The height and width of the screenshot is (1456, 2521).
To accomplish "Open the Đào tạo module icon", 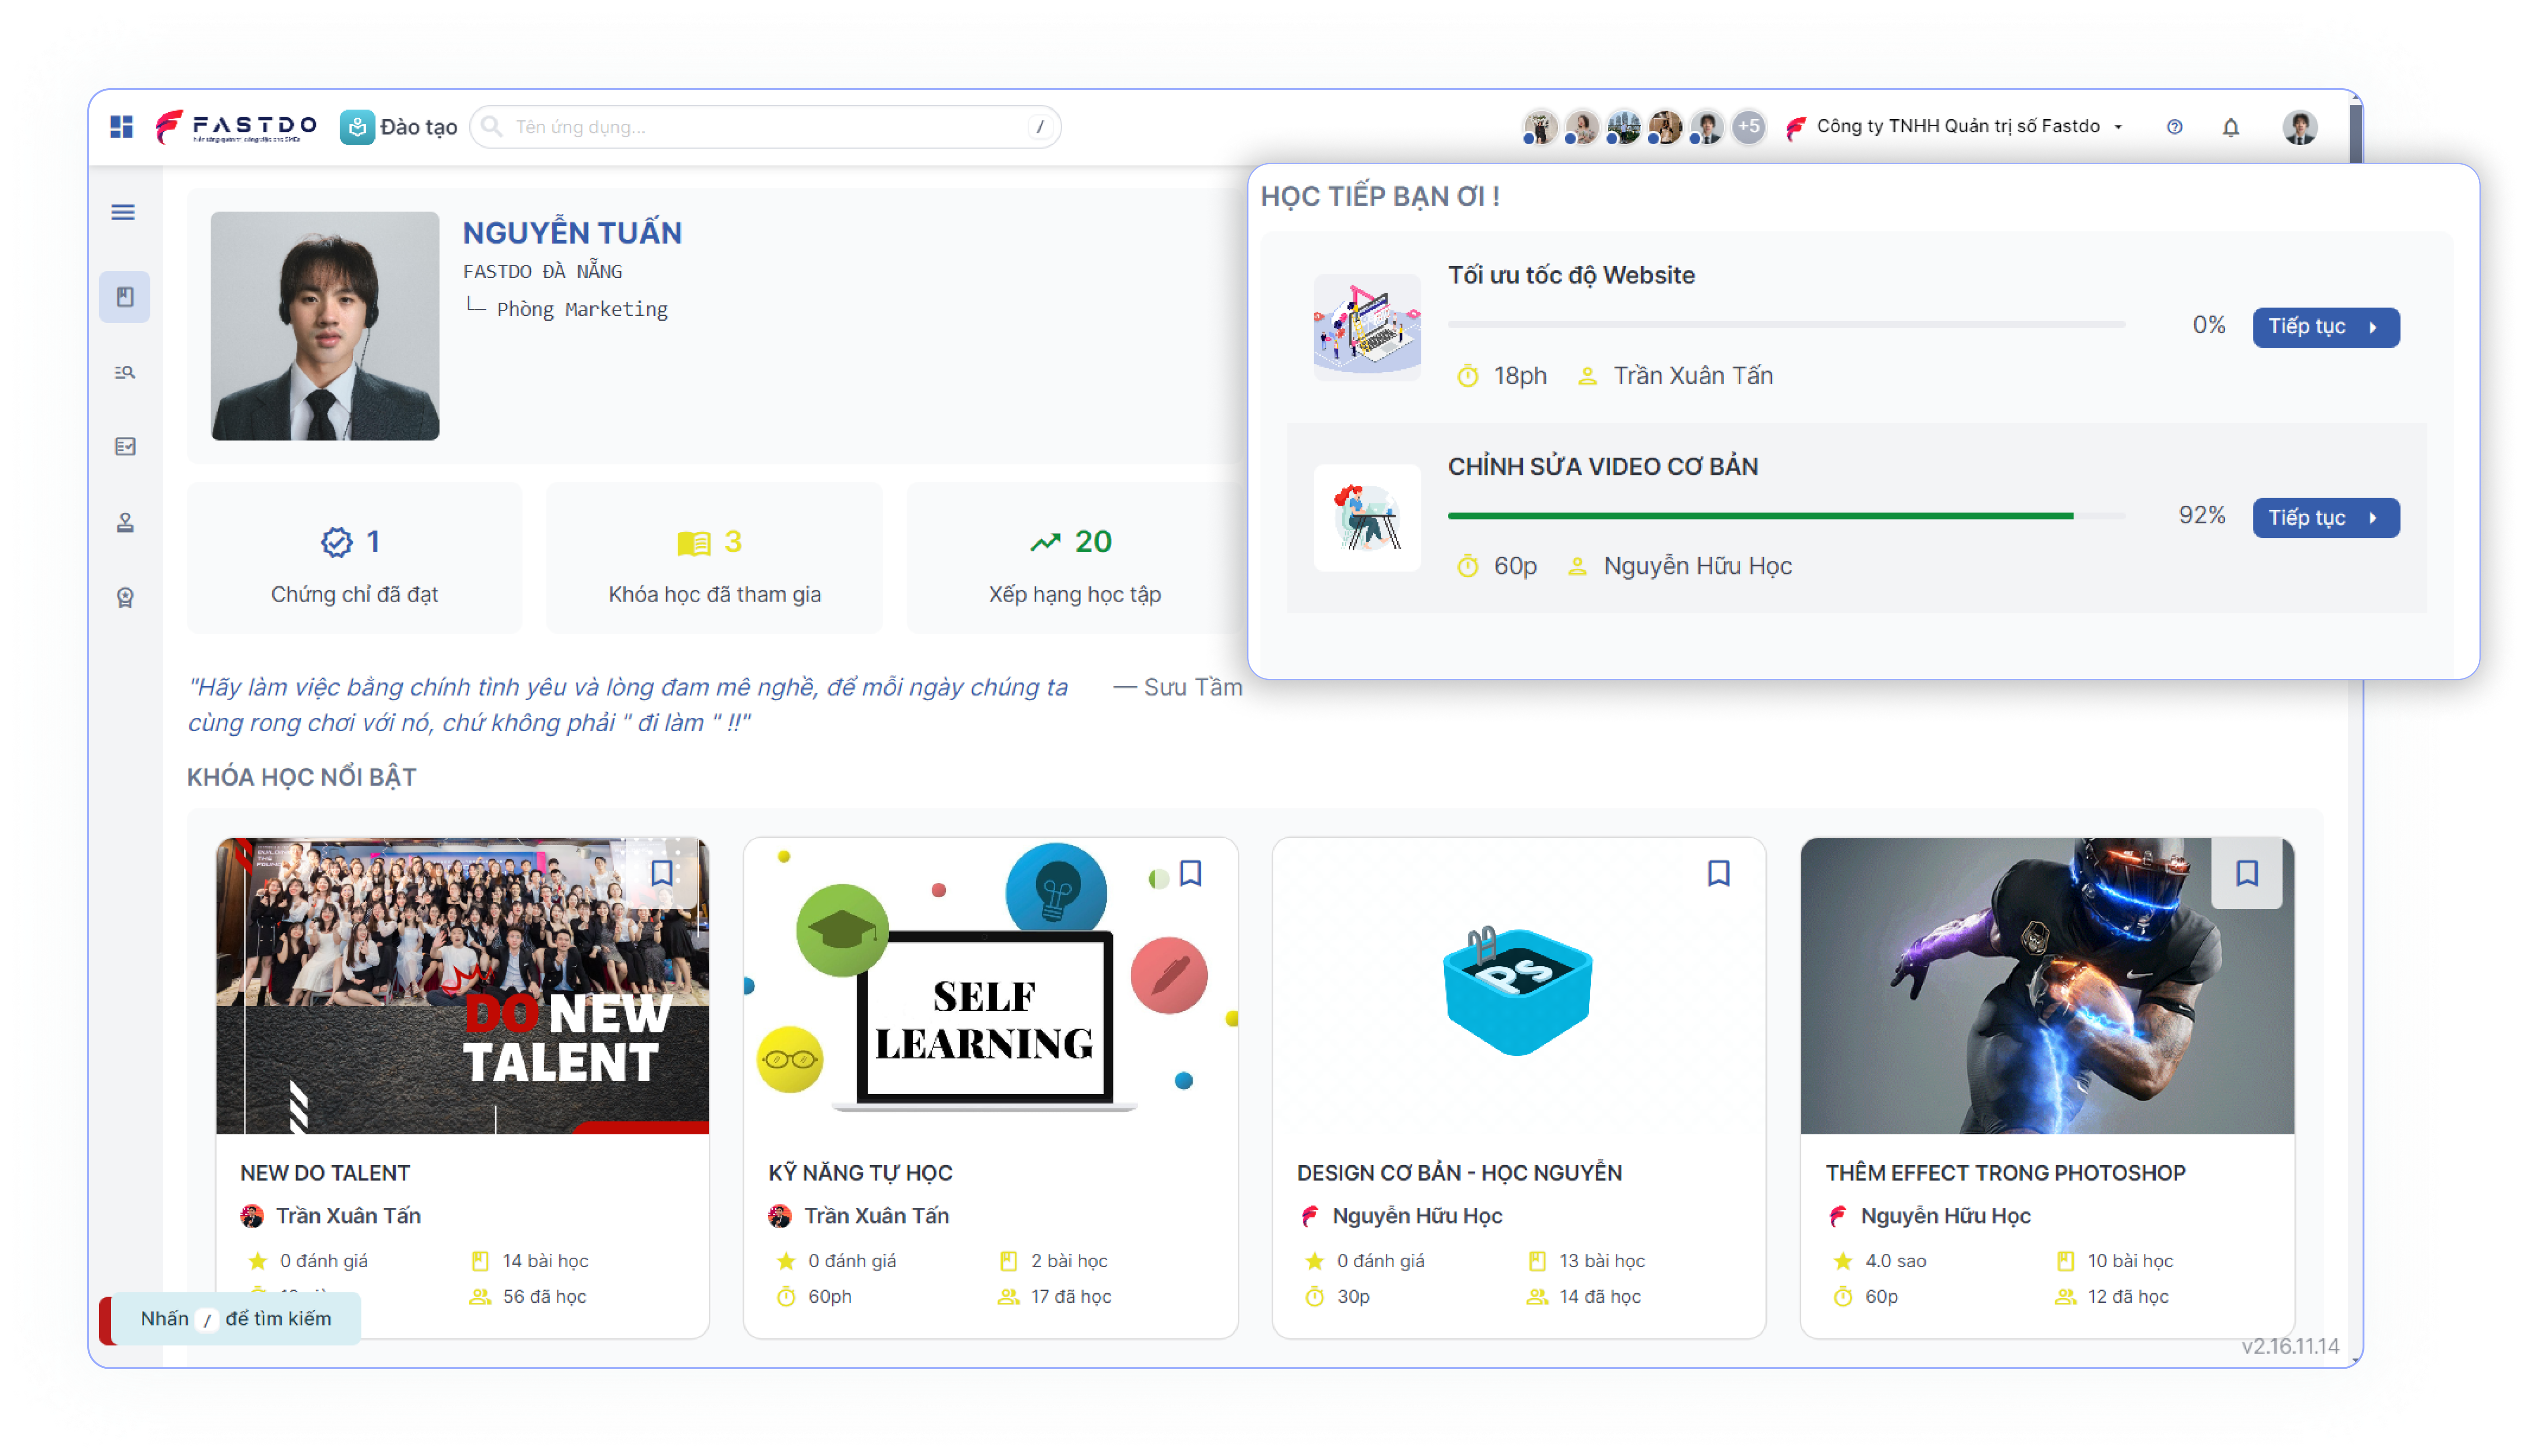I will click(x=357, y=127).
